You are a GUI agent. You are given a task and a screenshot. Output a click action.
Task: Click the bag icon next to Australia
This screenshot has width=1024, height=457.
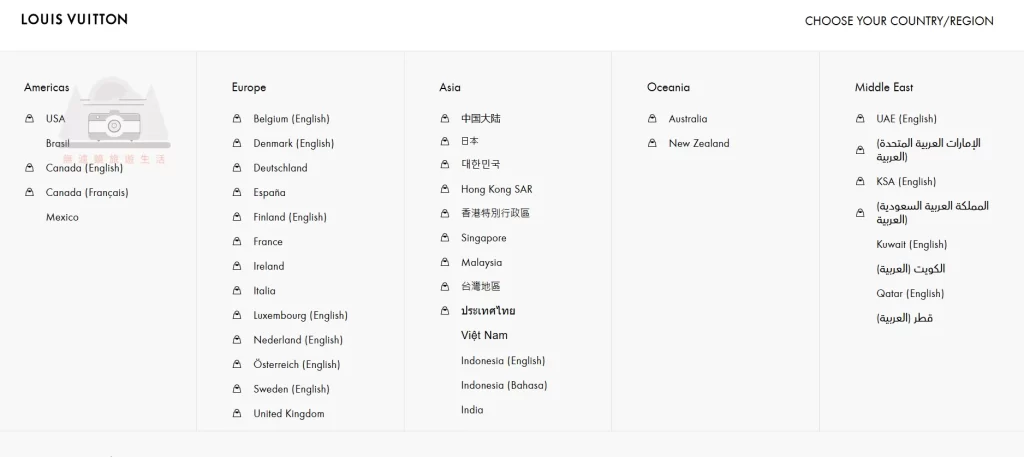pyautogui.click(x=653, y=119)
